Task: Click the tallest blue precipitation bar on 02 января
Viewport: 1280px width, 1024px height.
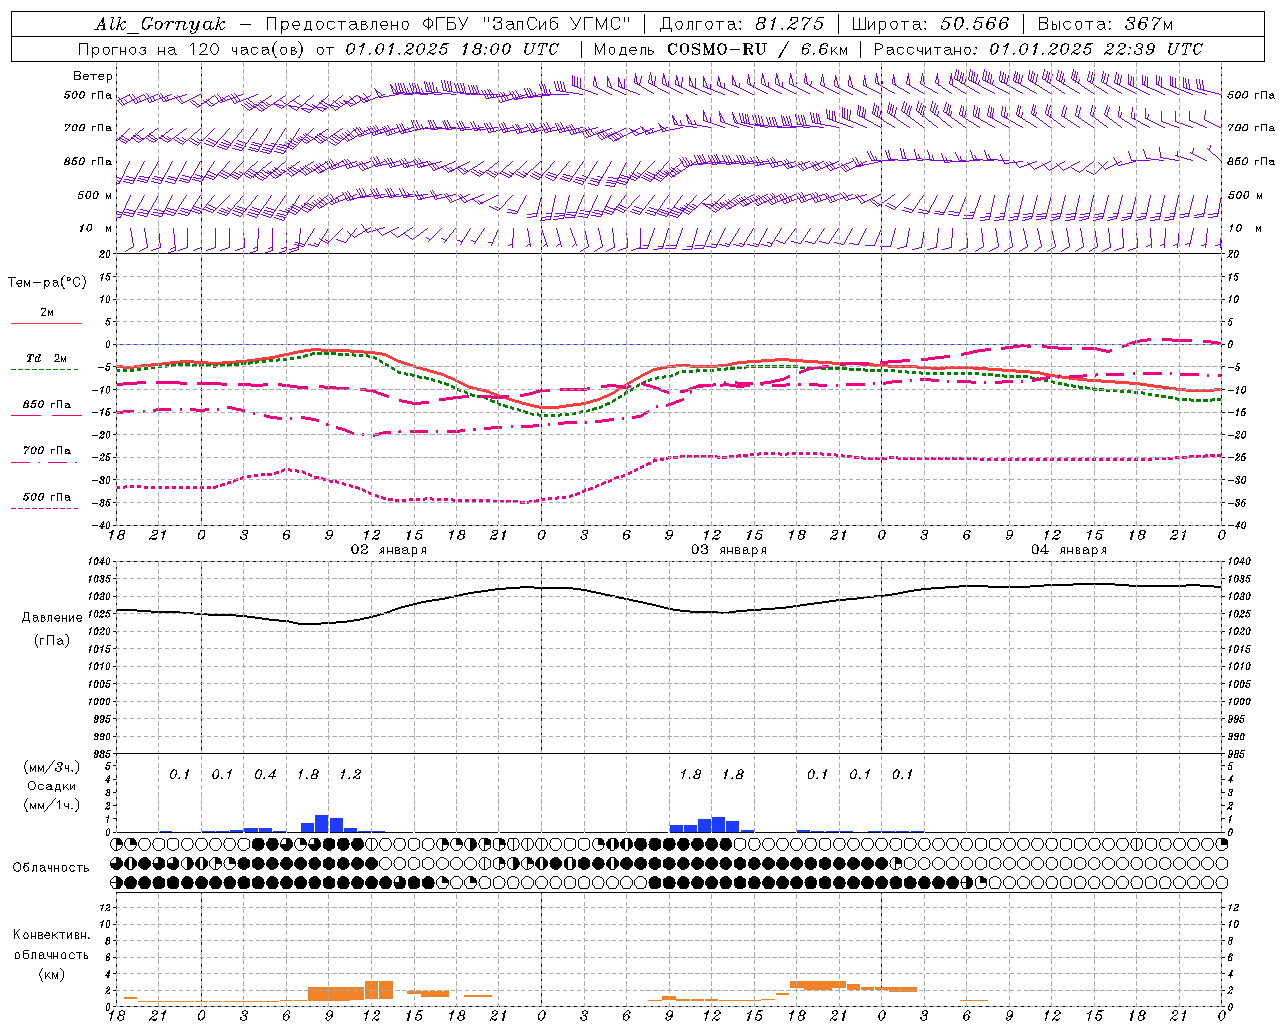Action: (x=322, y=824)
